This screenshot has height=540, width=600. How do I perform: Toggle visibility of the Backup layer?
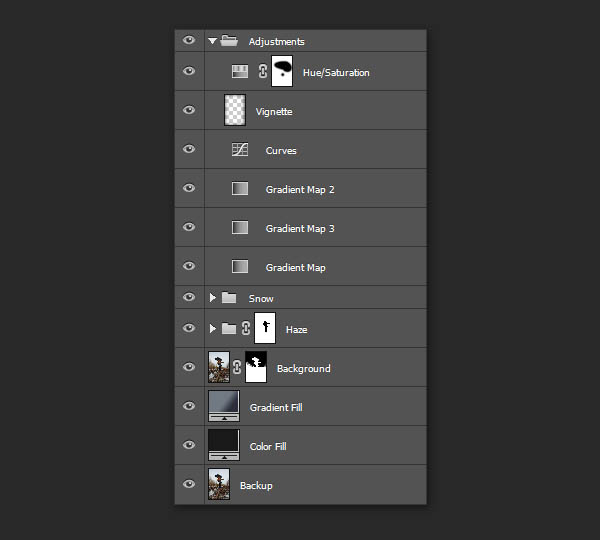tap(189, 485)
